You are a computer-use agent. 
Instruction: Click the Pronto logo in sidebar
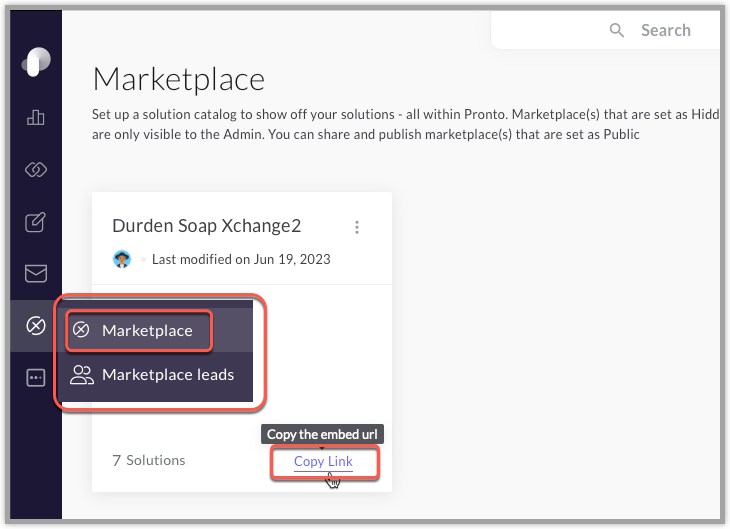[x=36, y=61]
